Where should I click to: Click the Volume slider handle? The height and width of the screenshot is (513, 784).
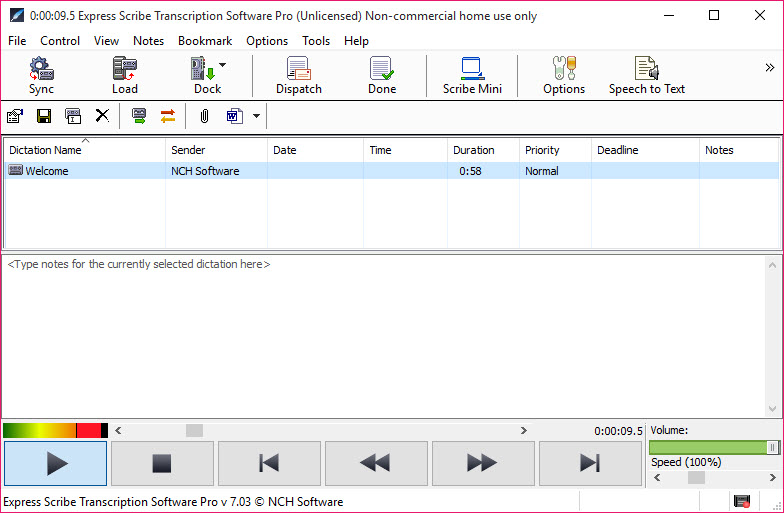click(772, 447)
